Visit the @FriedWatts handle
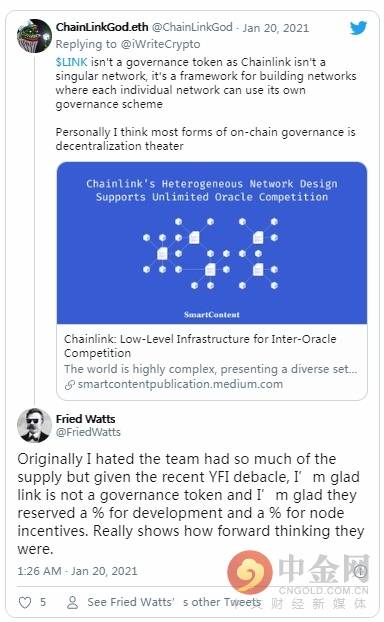 [88, 432]
